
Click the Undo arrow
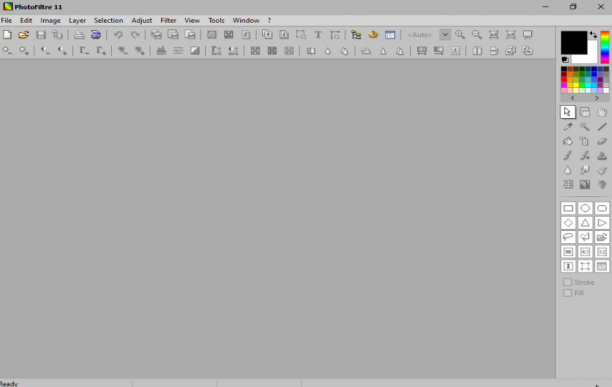click(118, 35)
